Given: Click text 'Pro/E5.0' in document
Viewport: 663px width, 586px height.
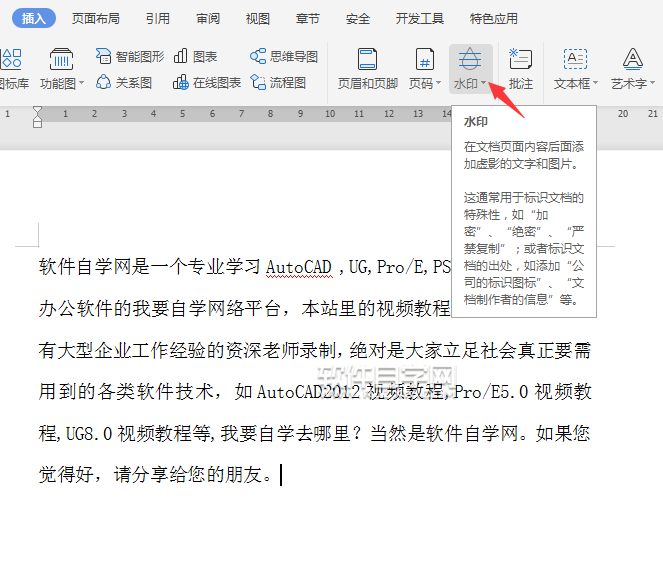Looking at the screenshot, I should click(x=491, y=392).
